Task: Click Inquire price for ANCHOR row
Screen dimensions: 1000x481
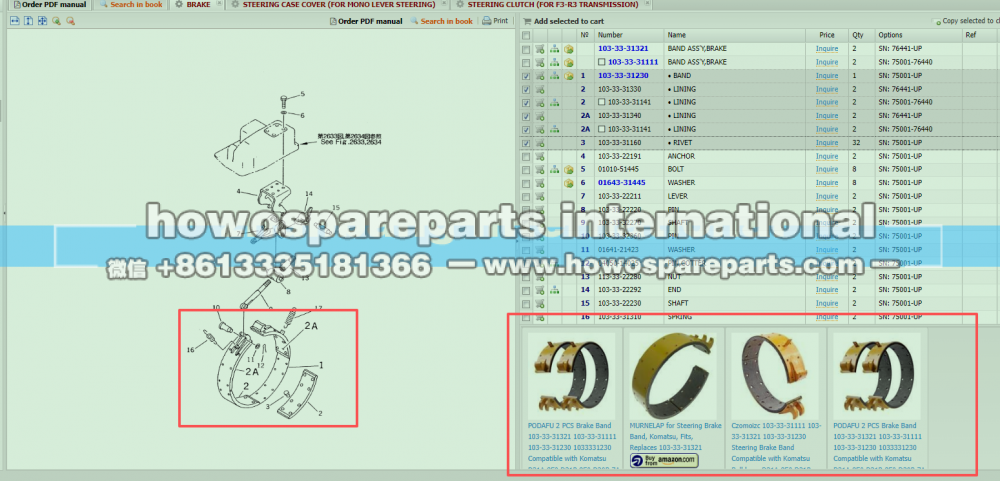Action: [x=827, y=156]
